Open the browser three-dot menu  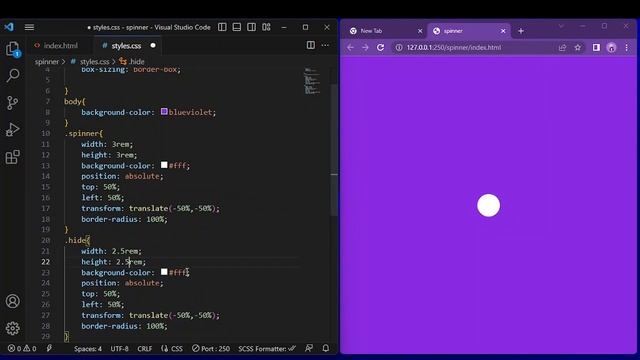pos(627,47)
